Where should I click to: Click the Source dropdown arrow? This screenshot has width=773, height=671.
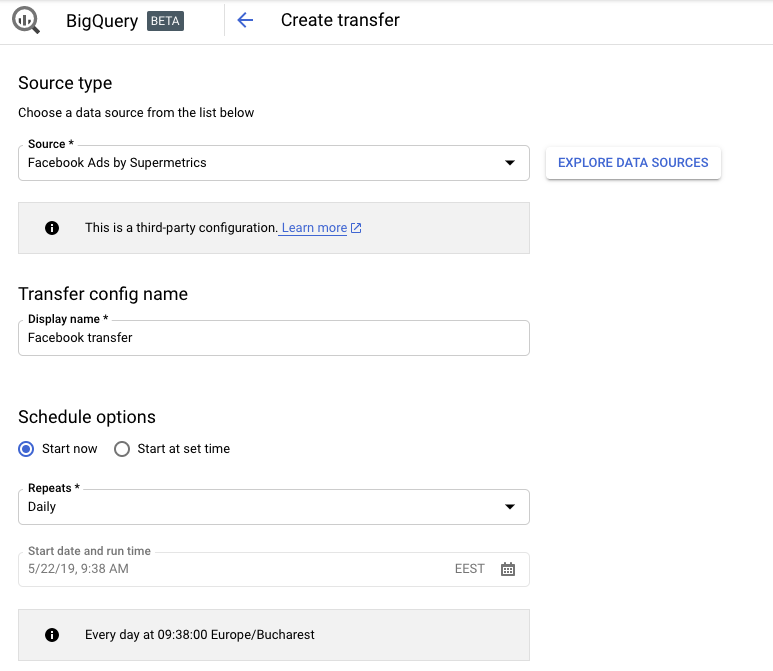click(x=510, y=163)
